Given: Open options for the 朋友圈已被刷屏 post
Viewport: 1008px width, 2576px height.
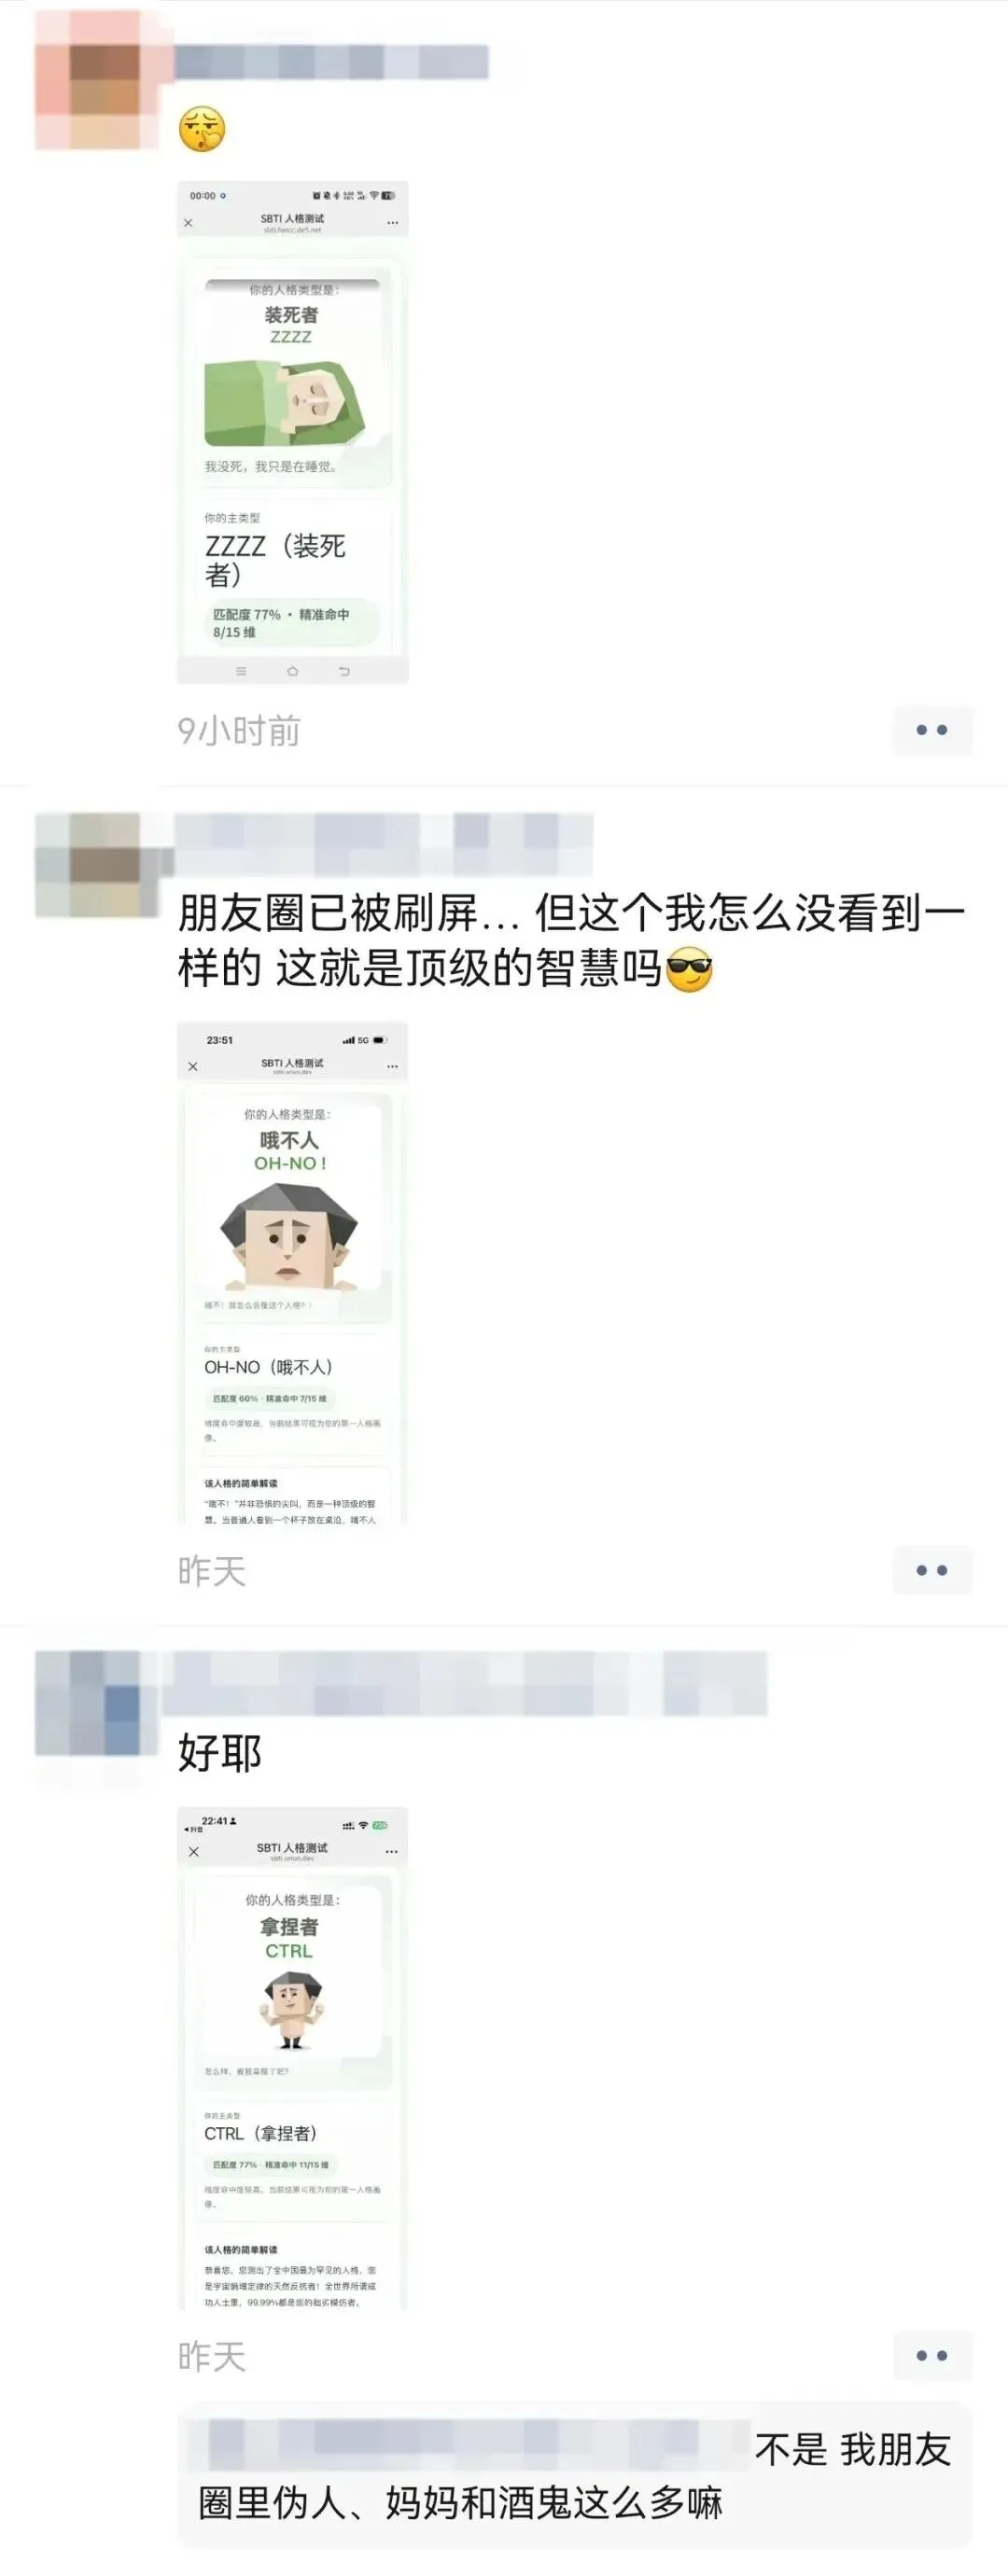Looking at the screenshot, I should click(932, 1570).
